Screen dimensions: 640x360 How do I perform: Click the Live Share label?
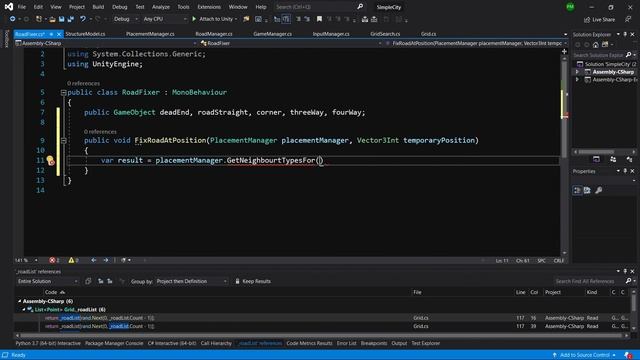point(603,20)
